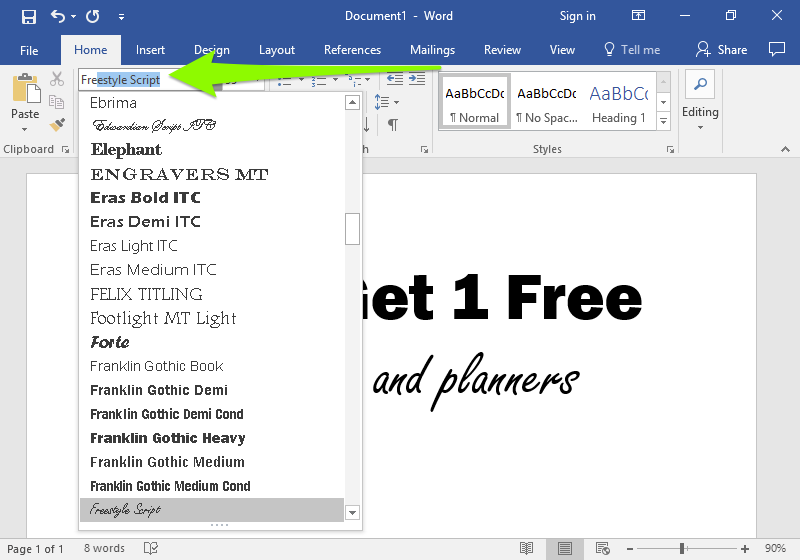Click the Undo arrow icon

pyautogui.click(x=58, y=16)
